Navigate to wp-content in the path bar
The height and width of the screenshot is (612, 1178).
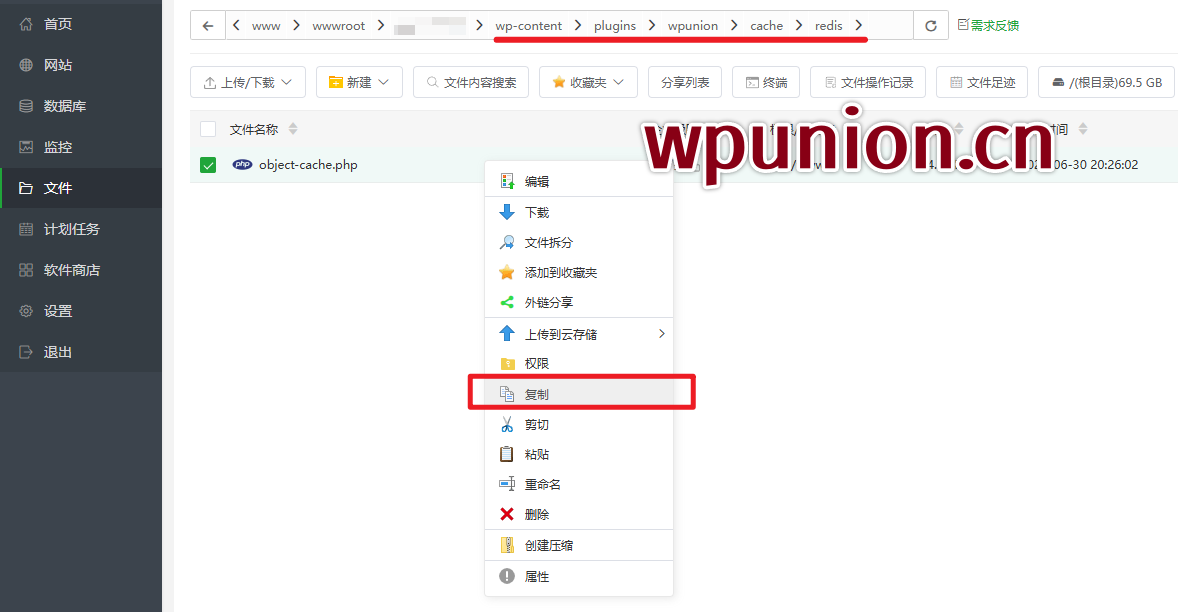tap(528, 26)
